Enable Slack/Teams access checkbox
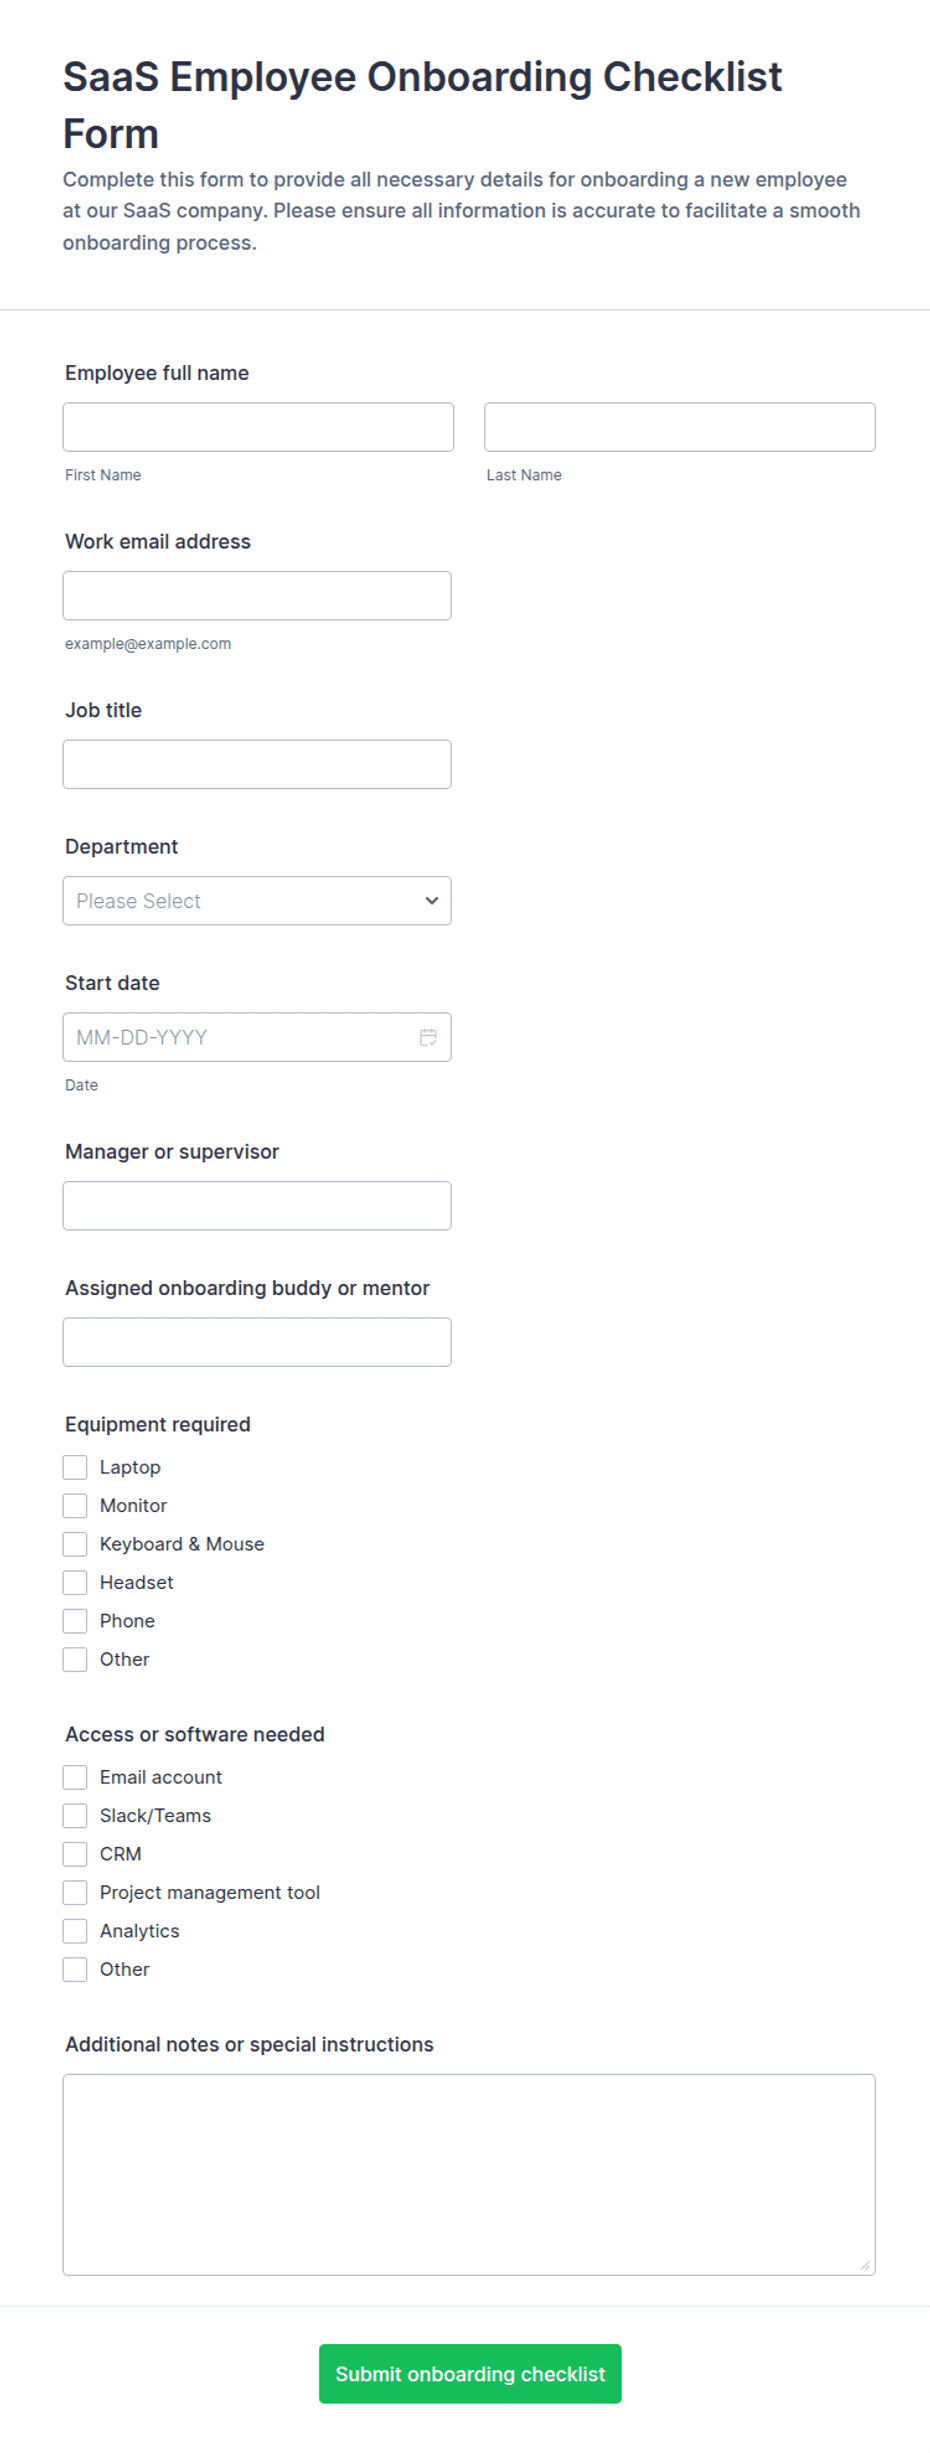 pos(75,1815)
